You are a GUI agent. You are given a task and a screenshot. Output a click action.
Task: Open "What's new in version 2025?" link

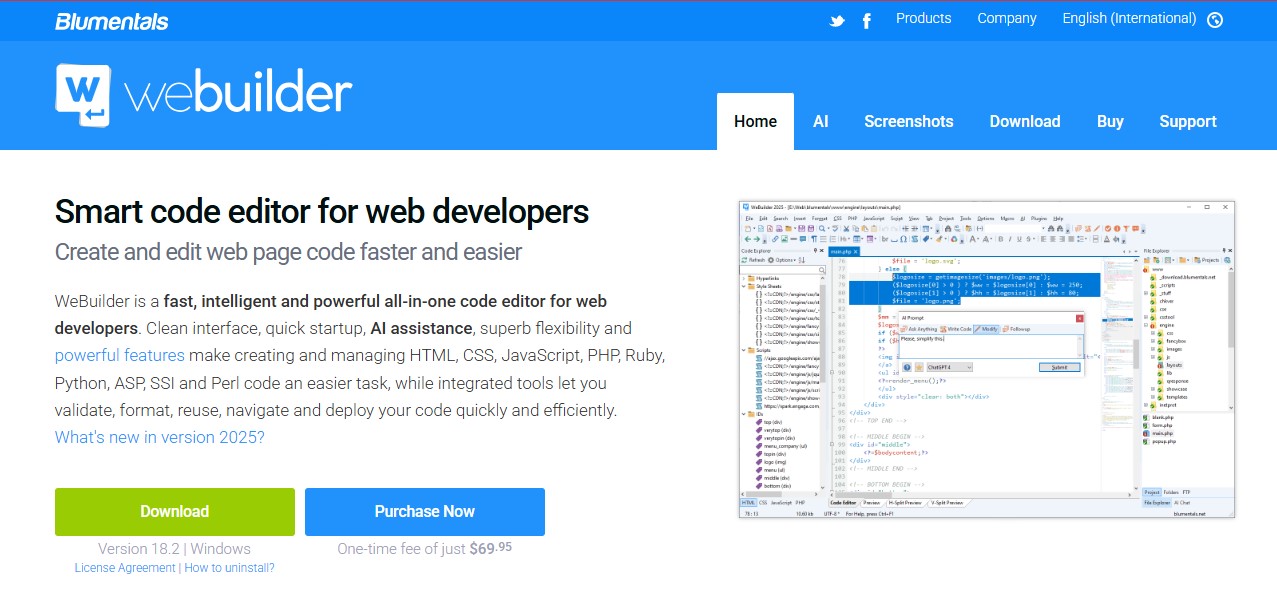click(x=160, y=437)
